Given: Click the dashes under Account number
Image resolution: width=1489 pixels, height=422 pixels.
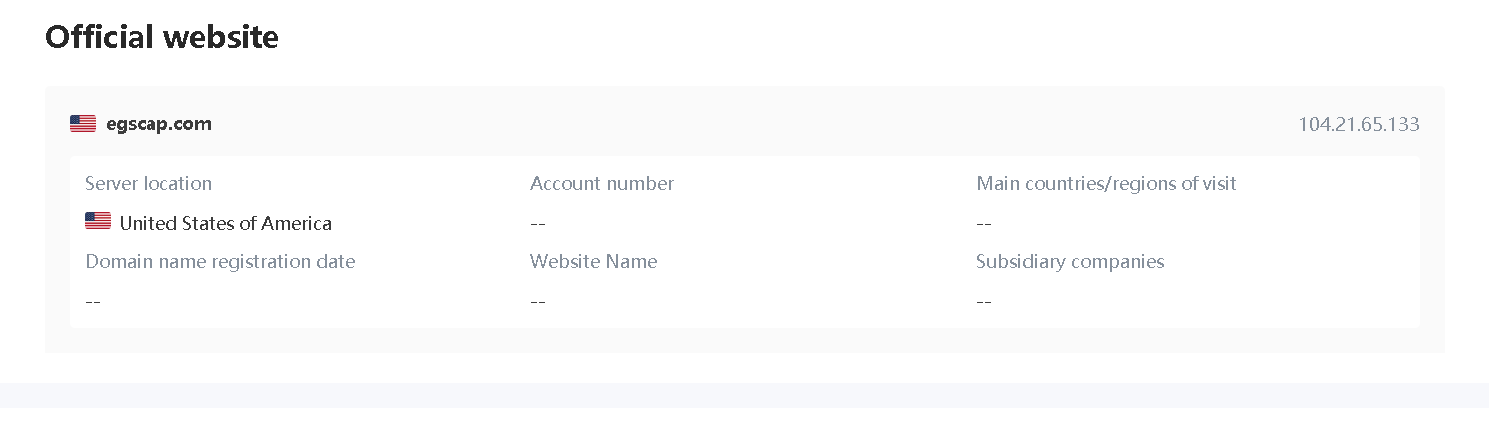Looking at the screenshot, I should [x=538, y=223].
